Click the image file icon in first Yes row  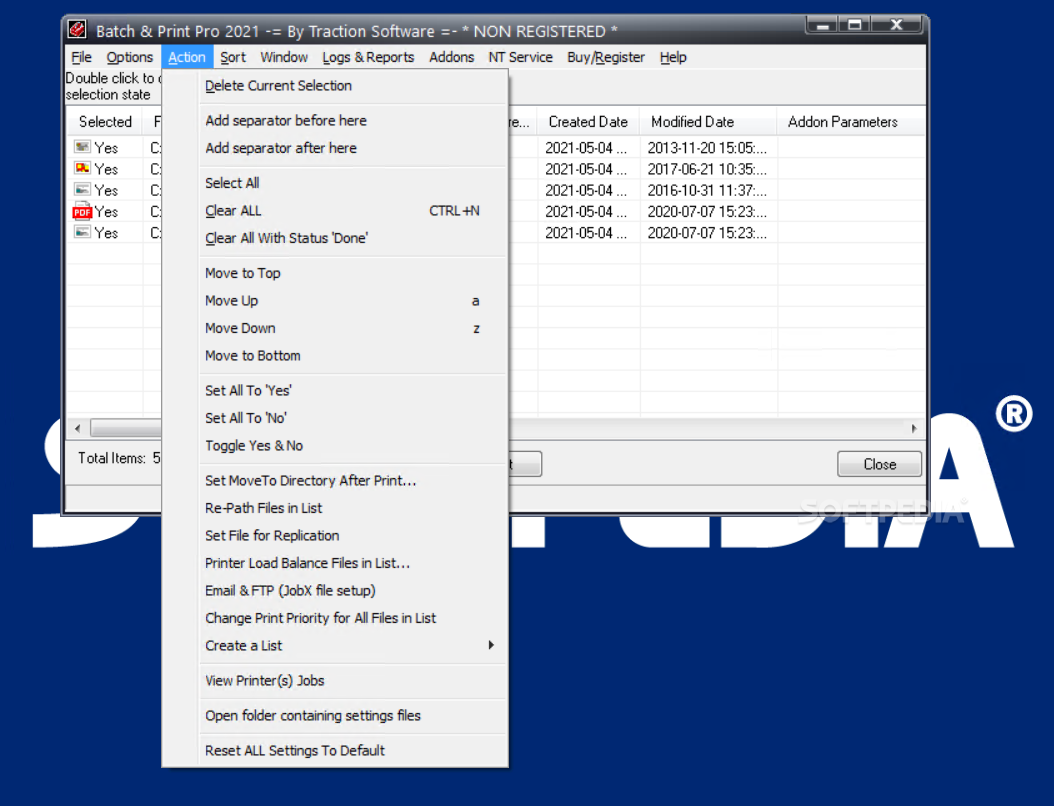82,147
